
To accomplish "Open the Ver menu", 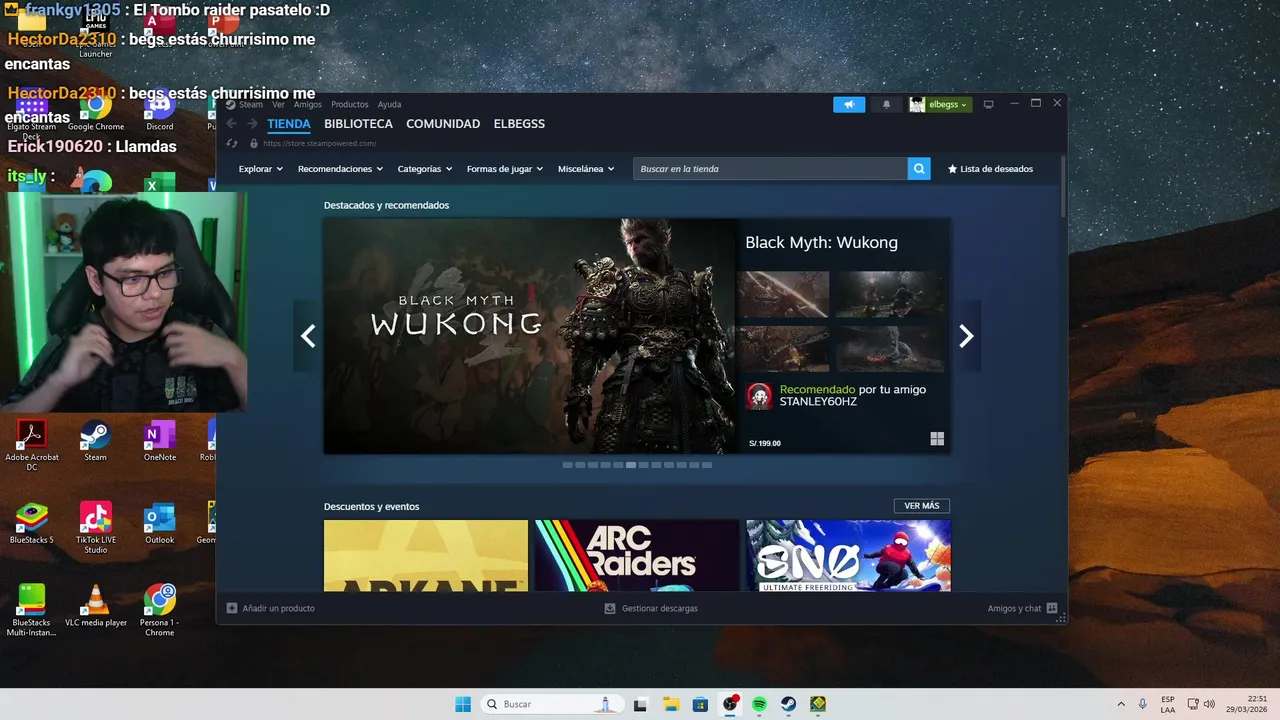I will pos(278,104).
